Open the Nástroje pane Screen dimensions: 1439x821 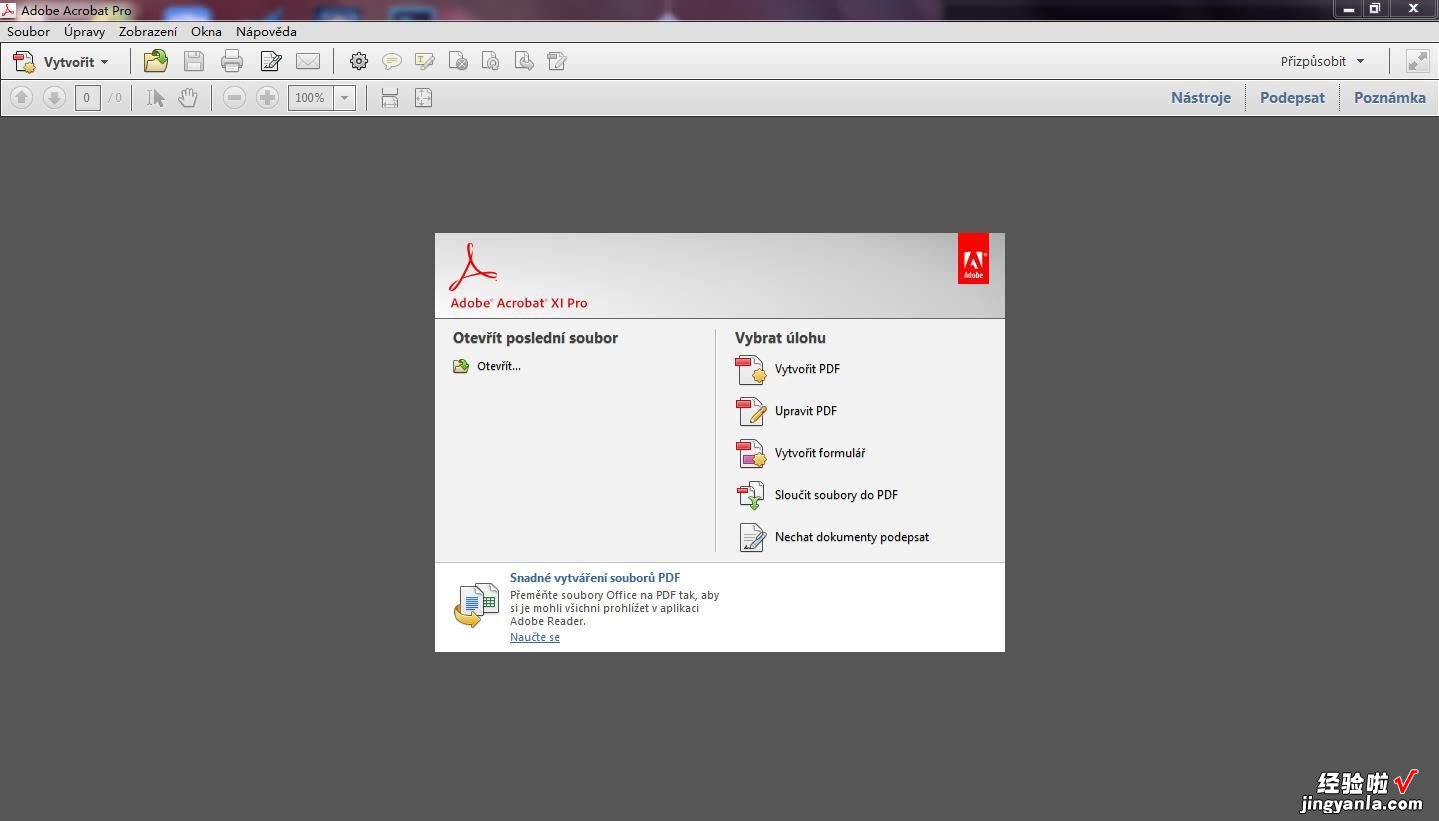[1201, 97]
